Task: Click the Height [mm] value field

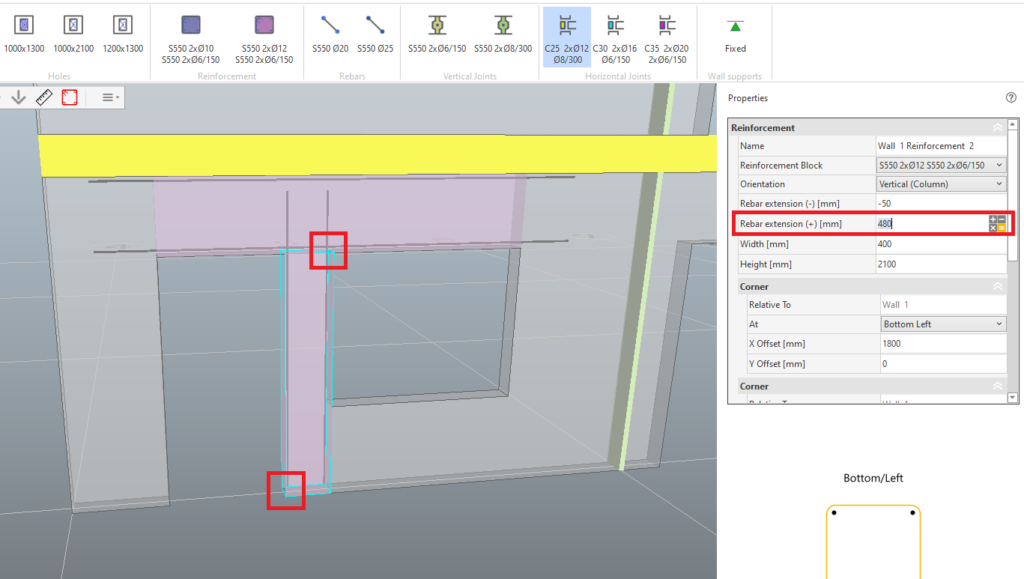Action: point(940,264)
